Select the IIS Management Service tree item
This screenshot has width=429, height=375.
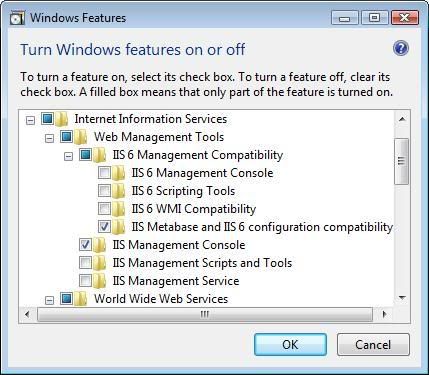coord(176,281)
